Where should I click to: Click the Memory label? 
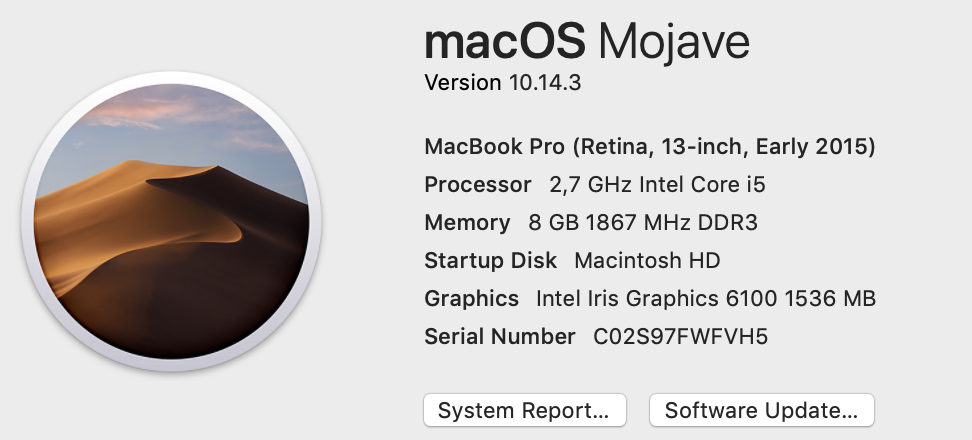467,222
